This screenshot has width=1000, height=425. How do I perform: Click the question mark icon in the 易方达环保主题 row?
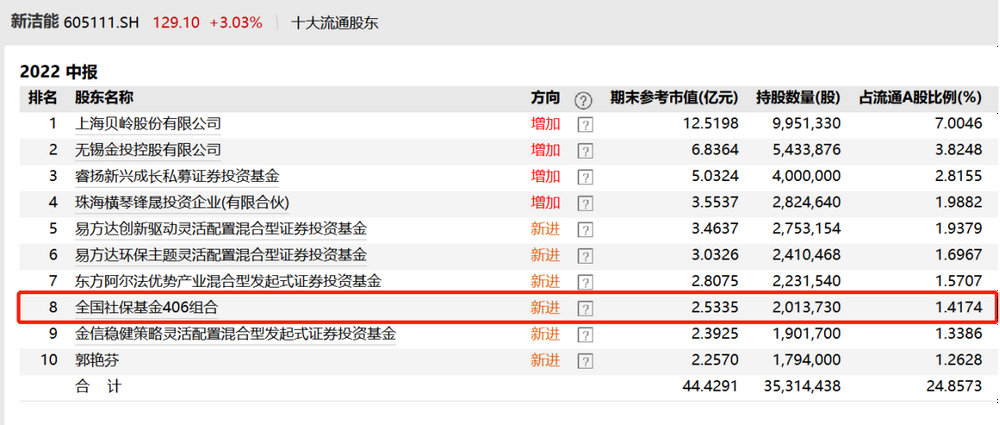click(585, 256)
